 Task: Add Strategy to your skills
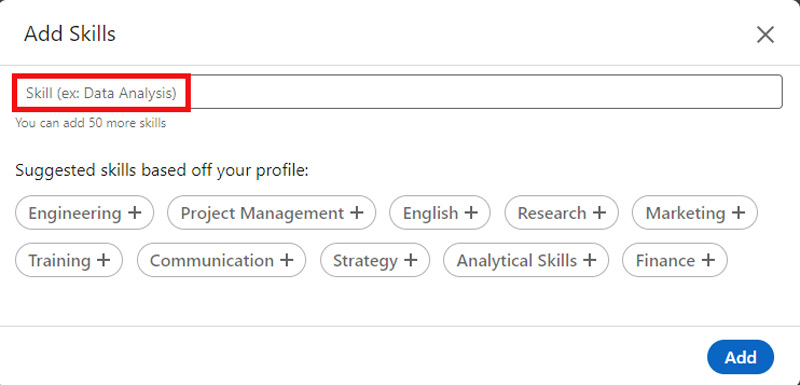375,260
